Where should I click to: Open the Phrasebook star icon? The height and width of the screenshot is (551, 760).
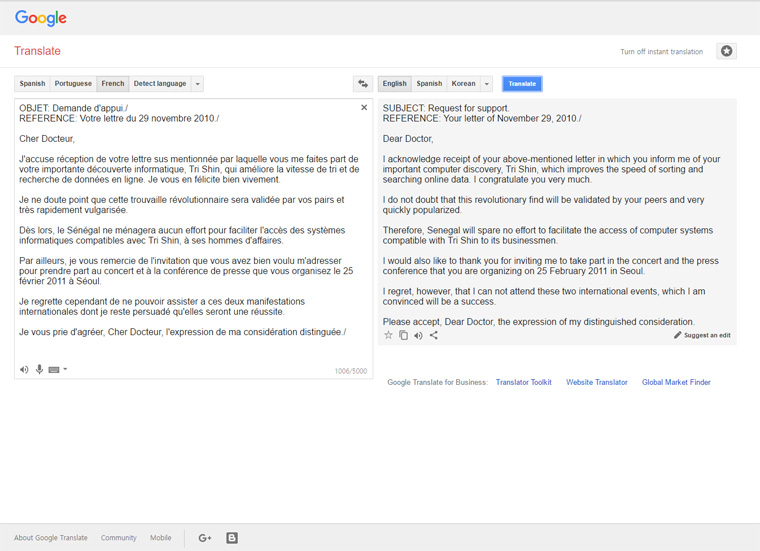tap(726, 51)
